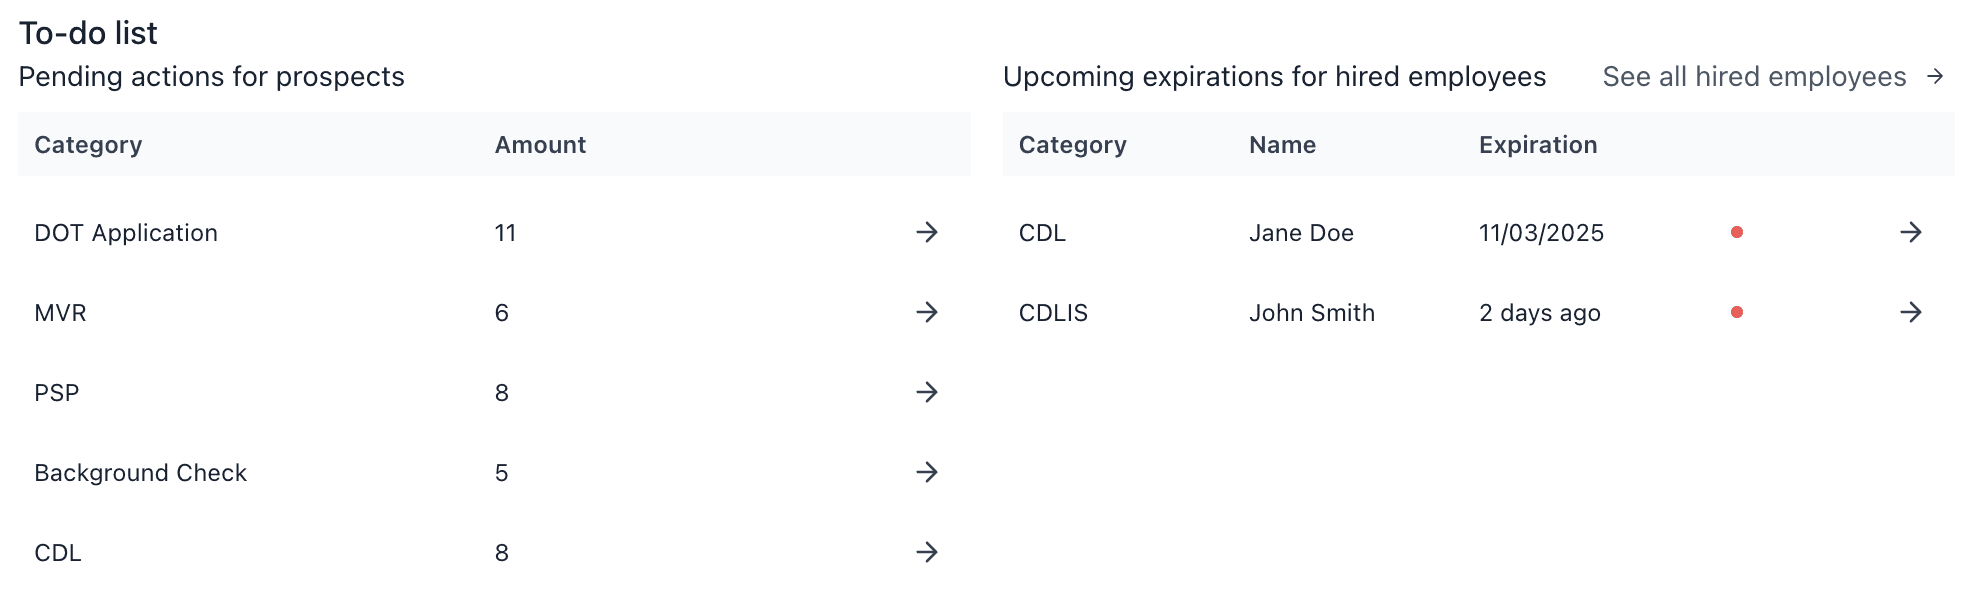Click See all hired employees link

tap(1754, 77)
